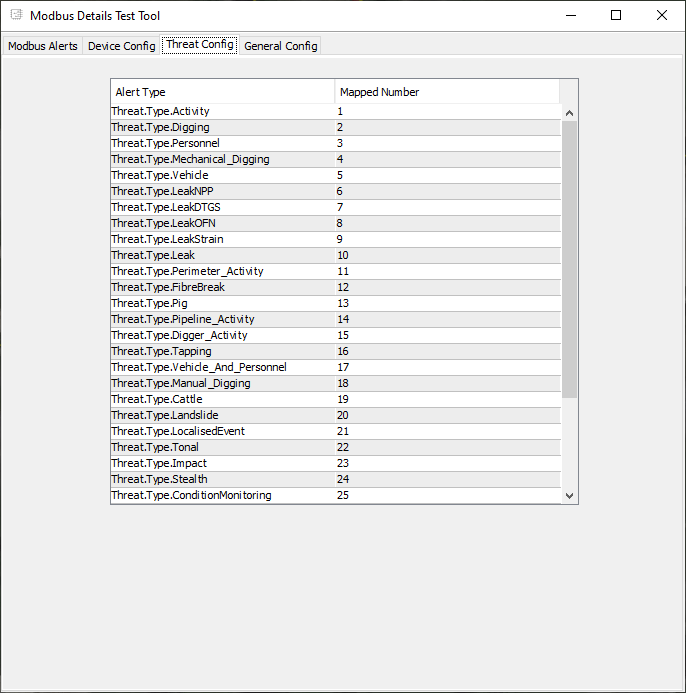Click mapped number 20 cell
Screen dimensions: 686x693
click(448, 415)
